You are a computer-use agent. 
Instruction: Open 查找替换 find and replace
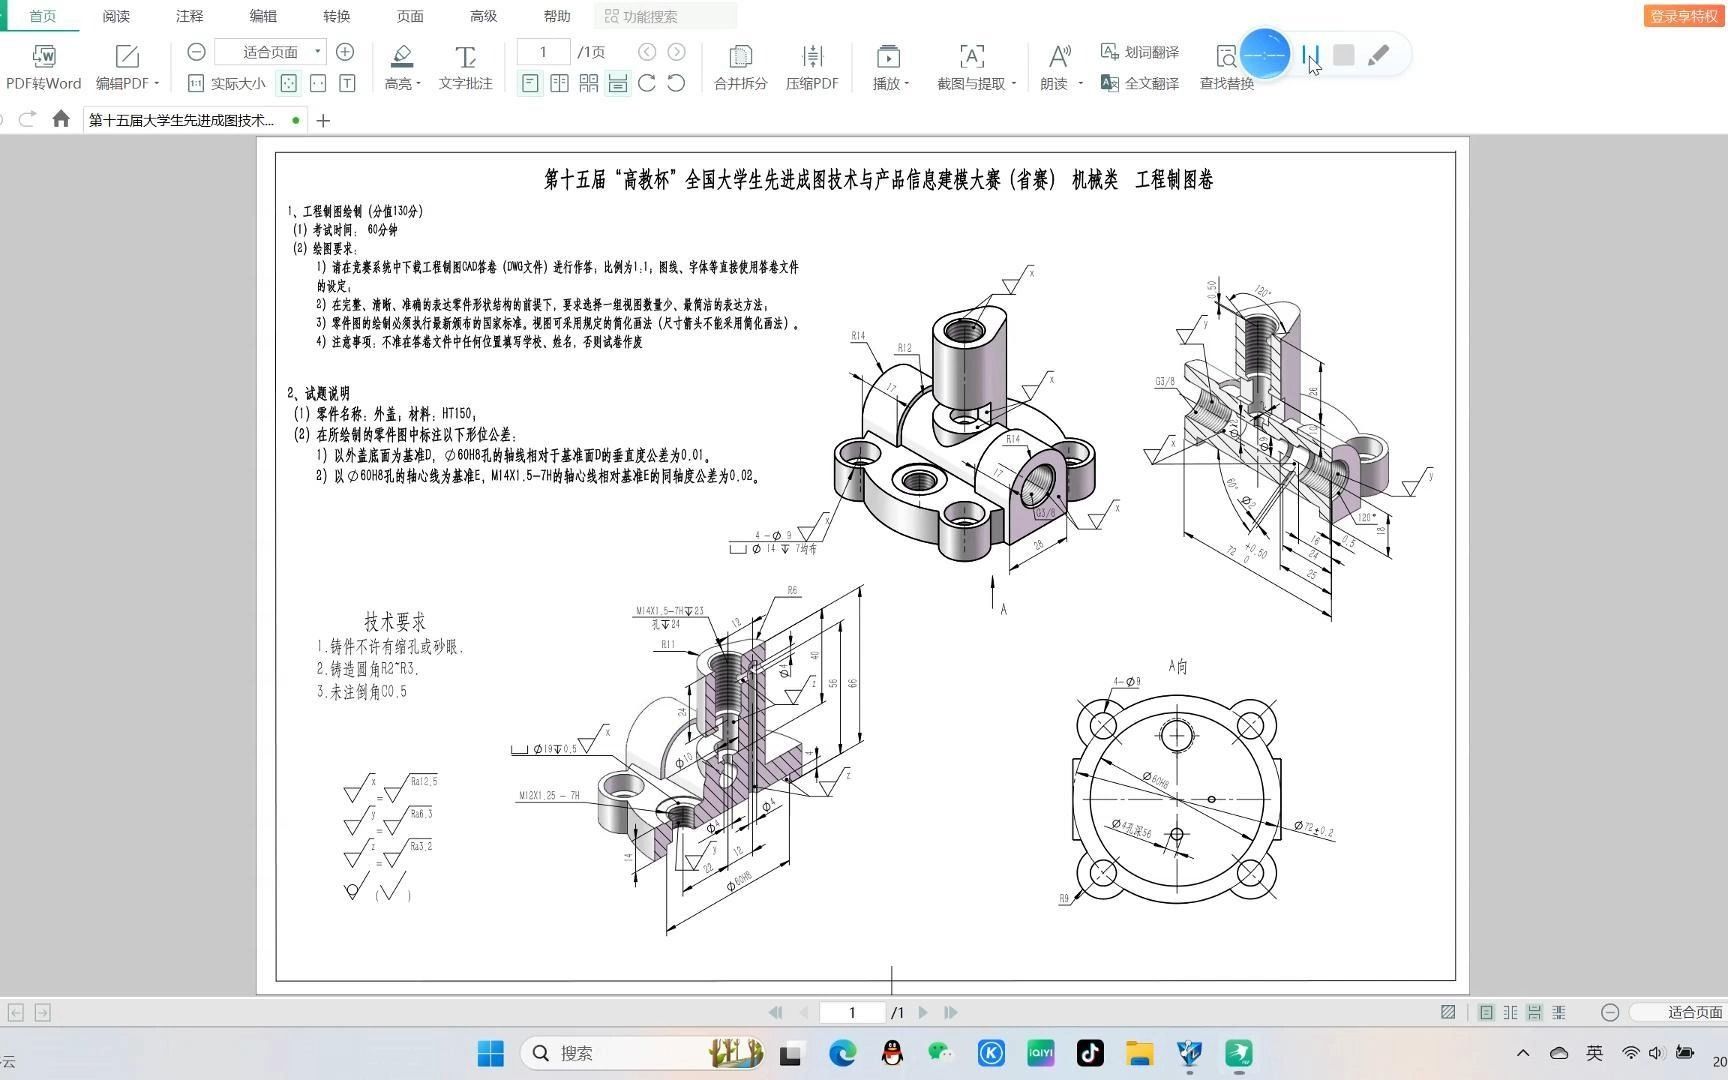1226,67
